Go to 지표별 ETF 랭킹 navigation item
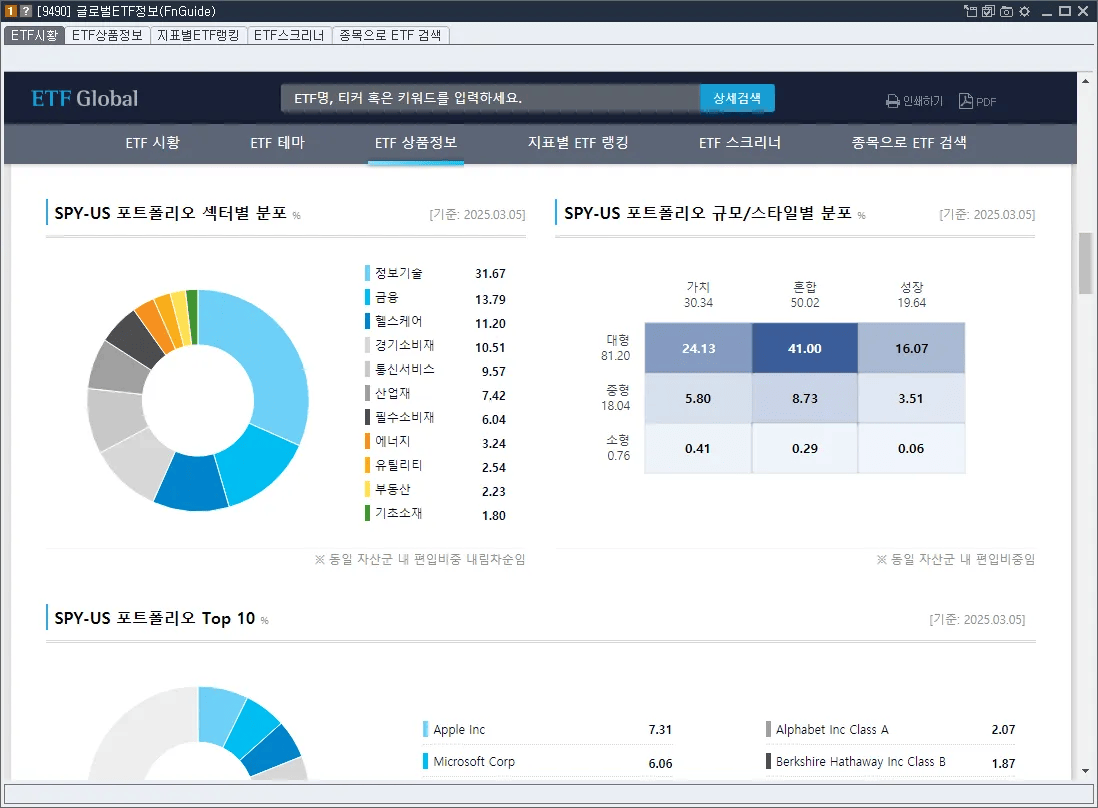Viewport: 1098px width, 808px height. tap(578, 143)
